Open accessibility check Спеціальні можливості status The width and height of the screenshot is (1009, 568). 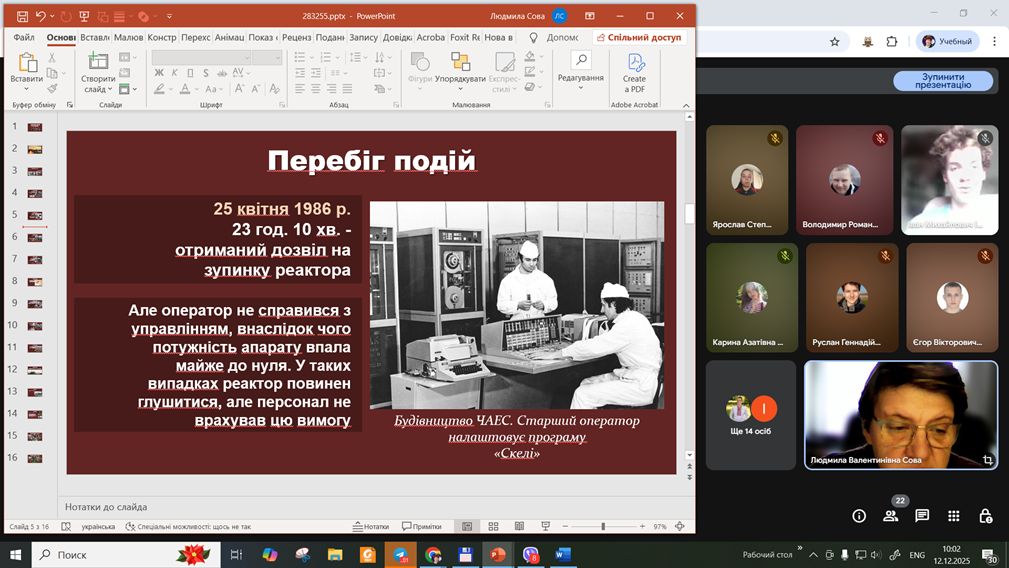[188, 526]
